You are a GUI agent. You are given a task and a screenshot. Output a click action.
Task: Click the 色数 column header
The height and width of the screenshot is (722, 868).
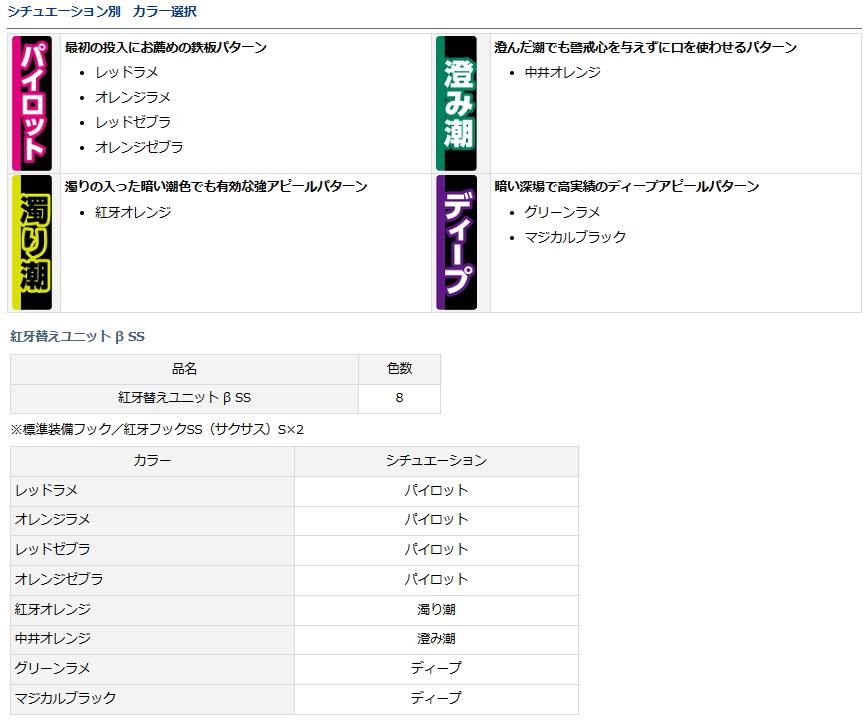[399, 369]
